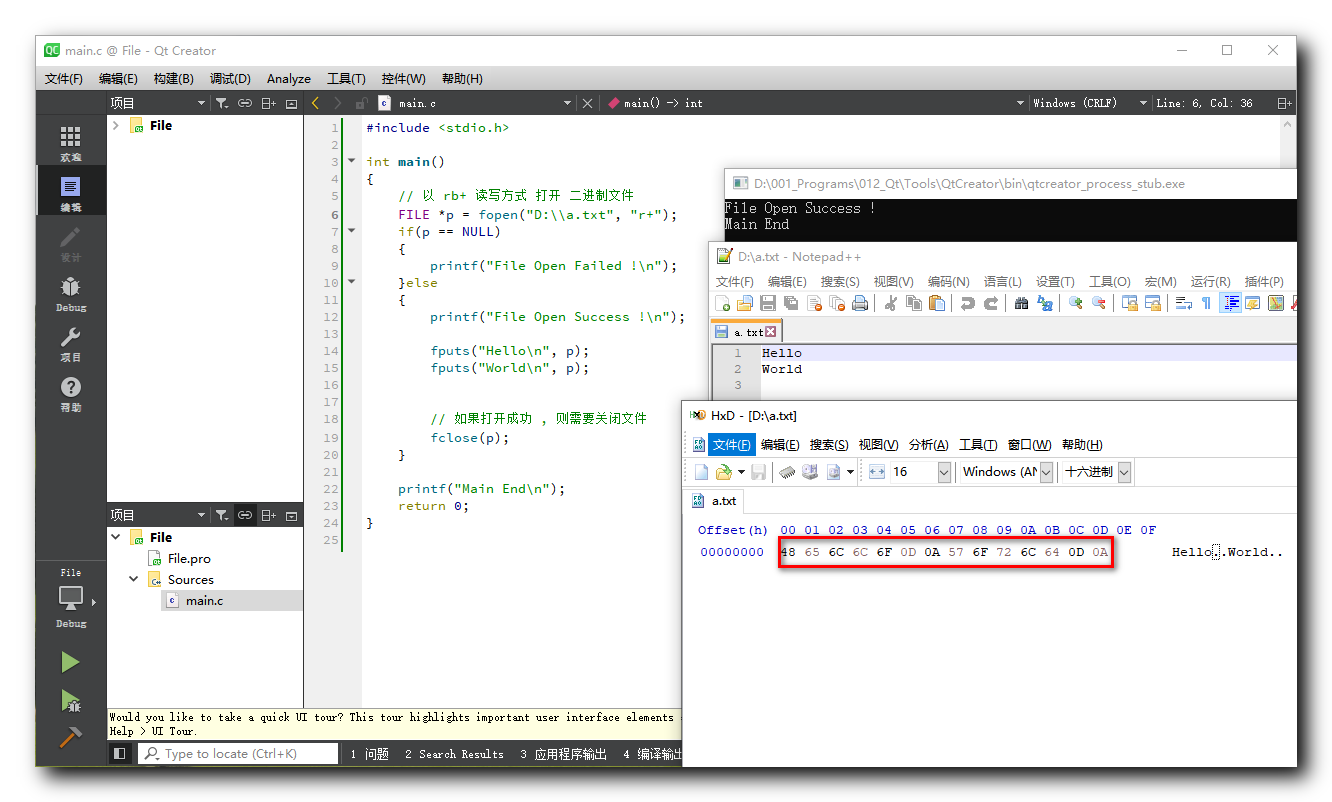
Task: Open the 3 应用程序输出 pane
Action: [563, 754]
